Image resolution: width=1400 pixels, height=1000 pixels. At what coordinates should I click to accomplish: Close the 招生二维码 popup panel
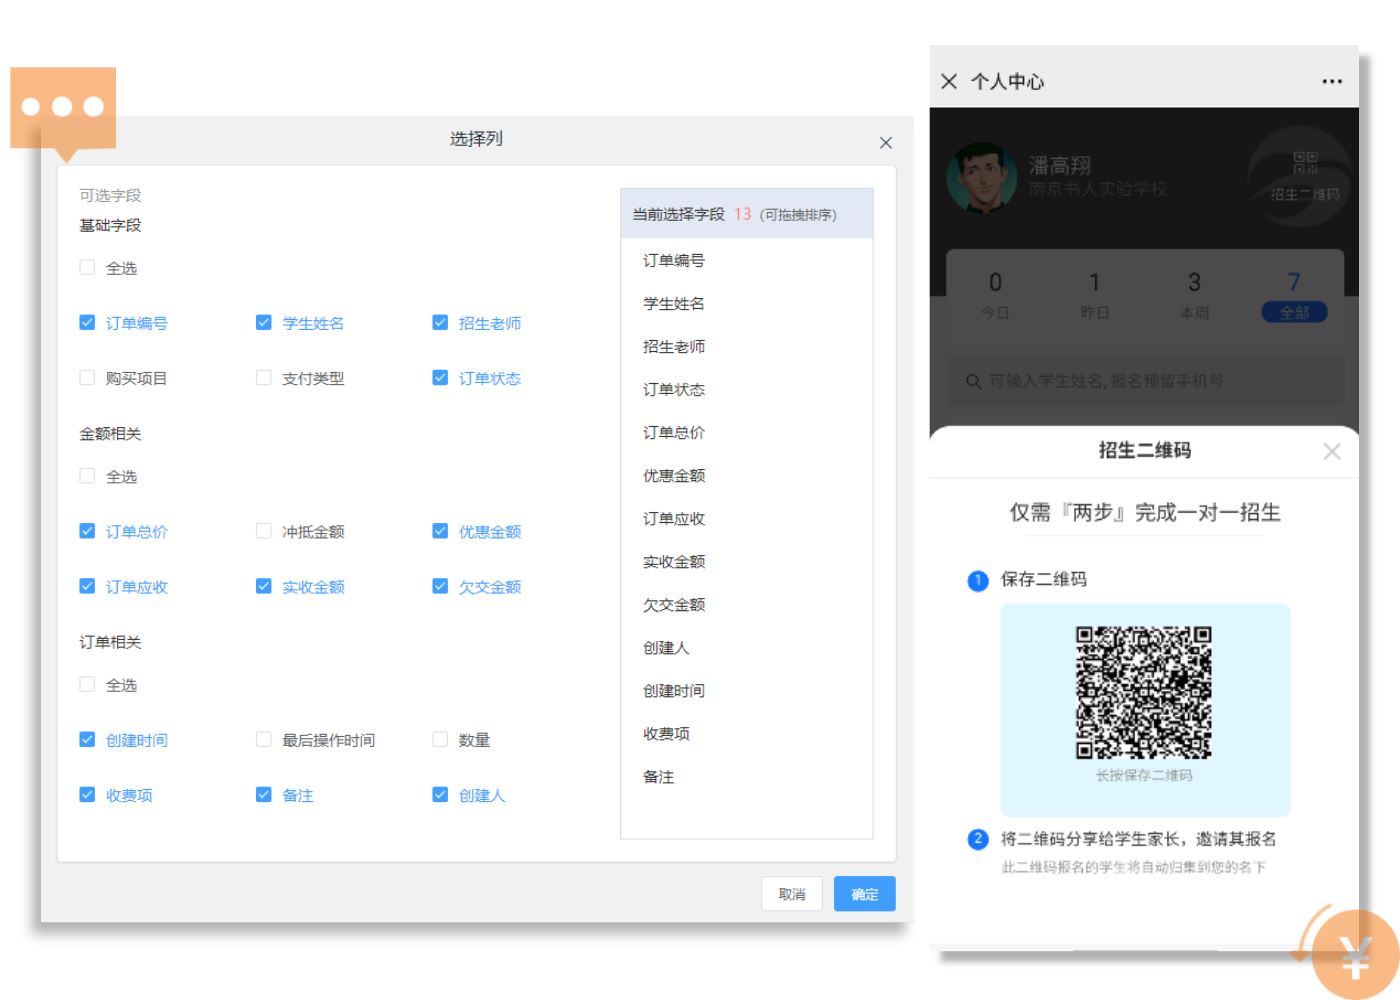pos(1331,451)
